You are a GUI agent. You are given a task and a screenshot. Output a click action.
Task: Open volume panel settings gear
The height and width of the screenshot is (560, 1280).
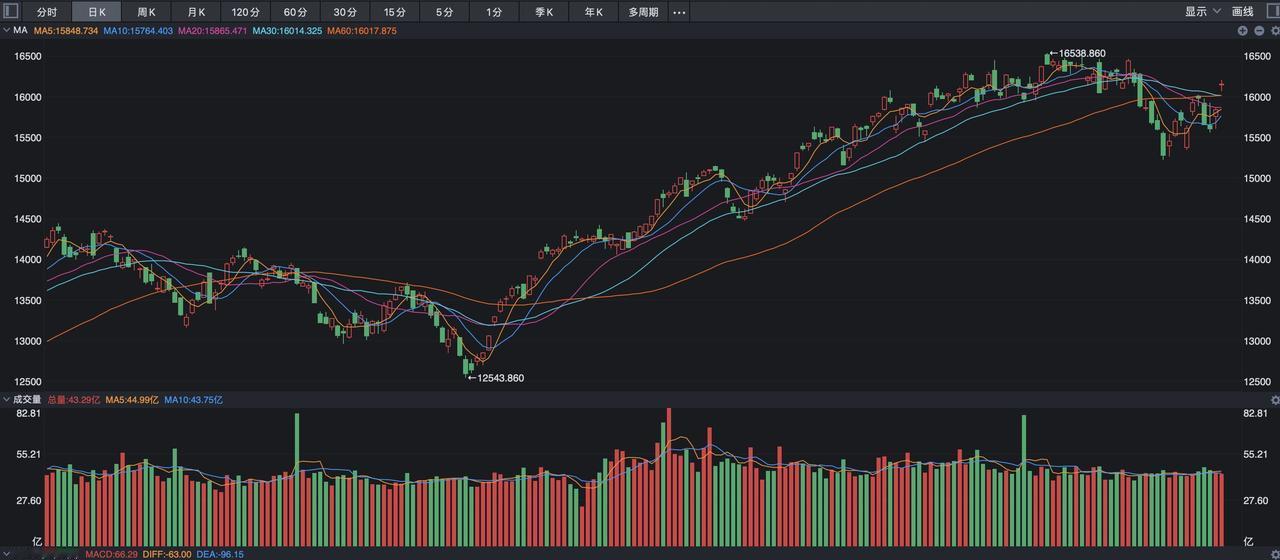pyautogui.click(x=1274, y=400)
